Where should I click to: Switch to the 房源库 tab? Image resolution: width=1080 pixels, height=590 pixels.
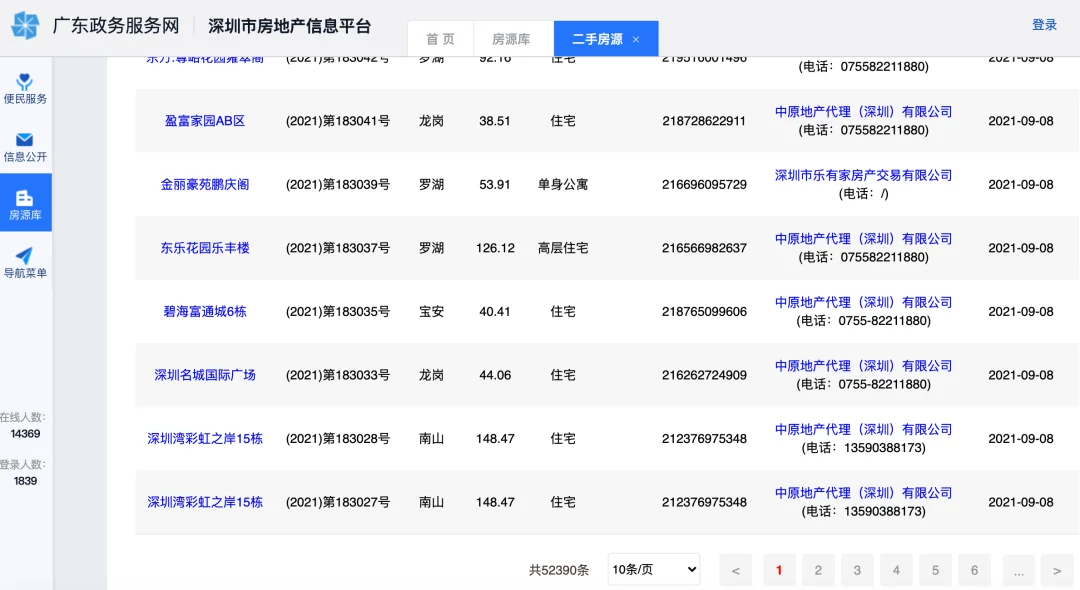(x=511, y=39)
